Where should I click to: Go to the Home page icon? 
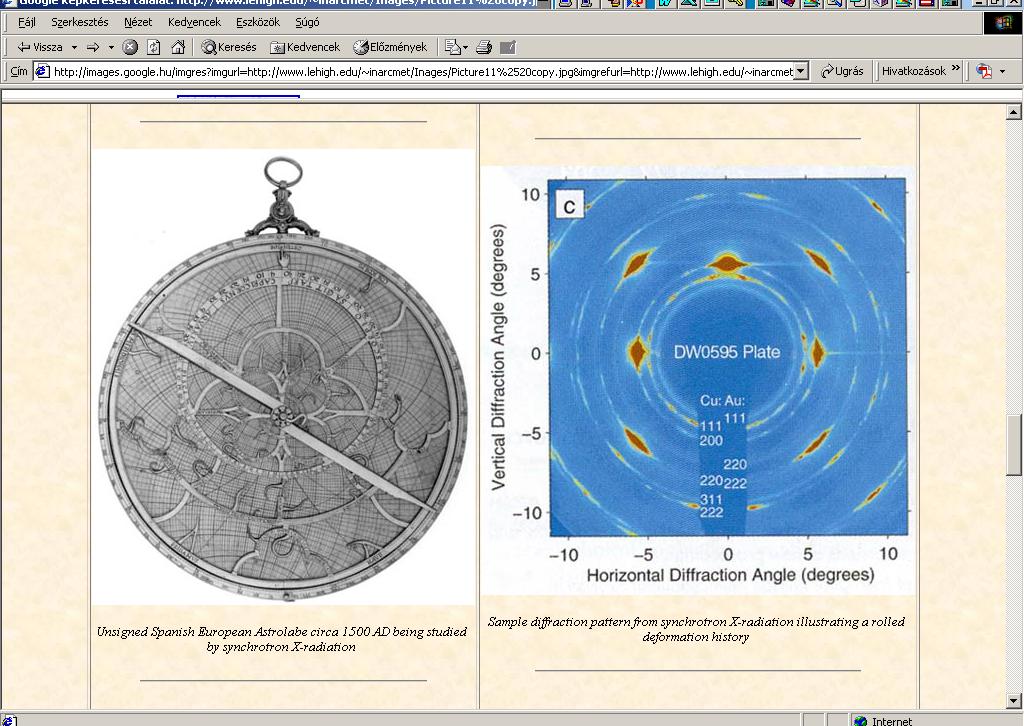coord(178,47)
